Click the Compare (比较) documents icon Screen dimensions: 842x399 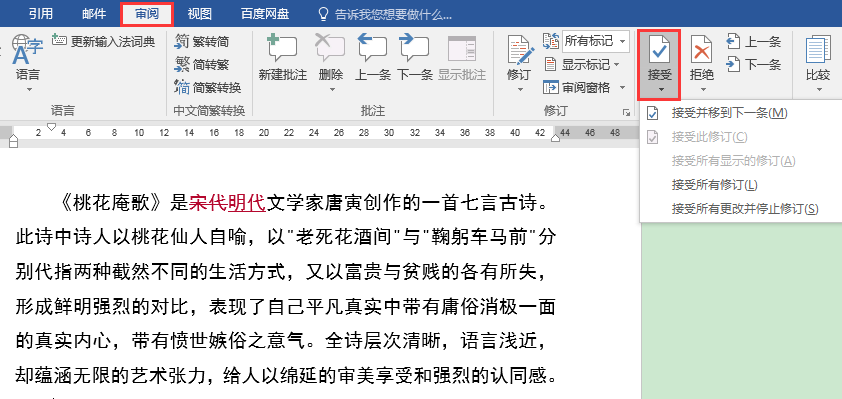818,49
